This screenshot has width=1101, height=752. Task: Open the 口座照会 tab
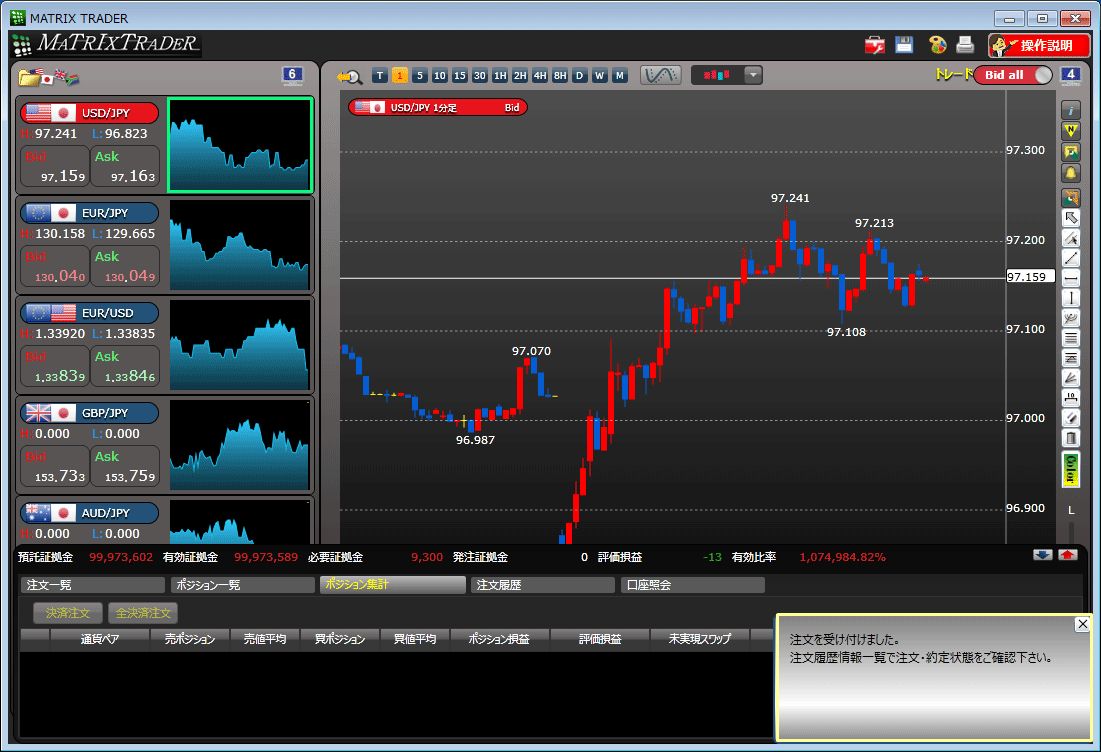(692, 585)
